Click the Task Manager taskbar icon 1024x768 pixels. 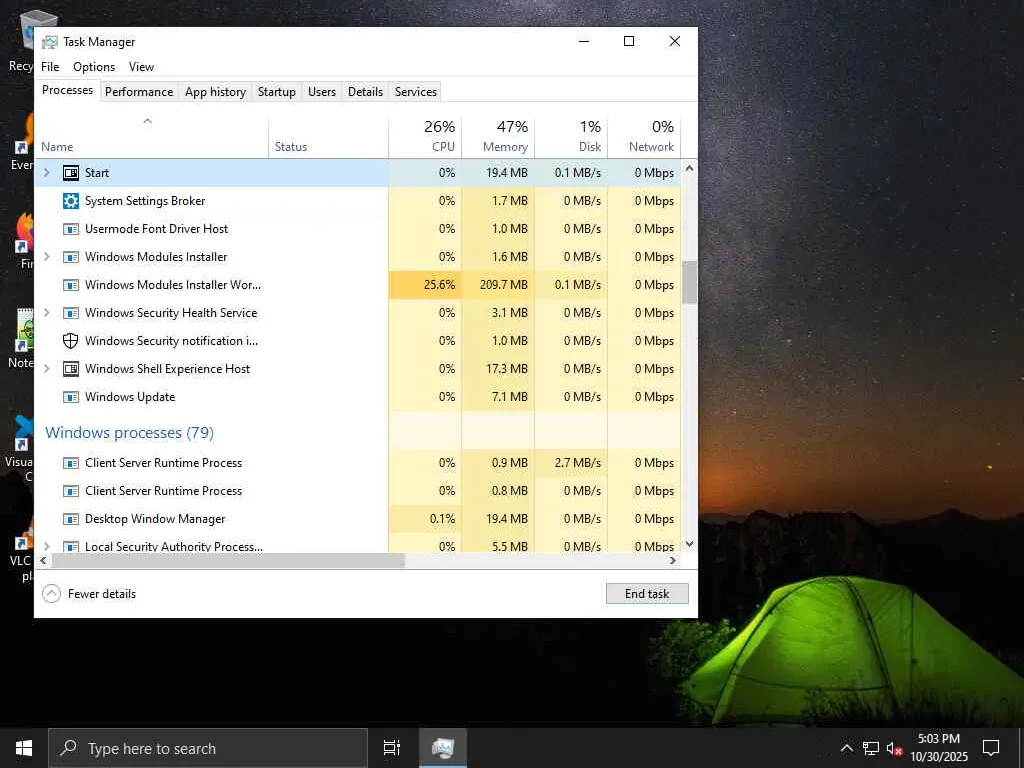tap(443, 748)
